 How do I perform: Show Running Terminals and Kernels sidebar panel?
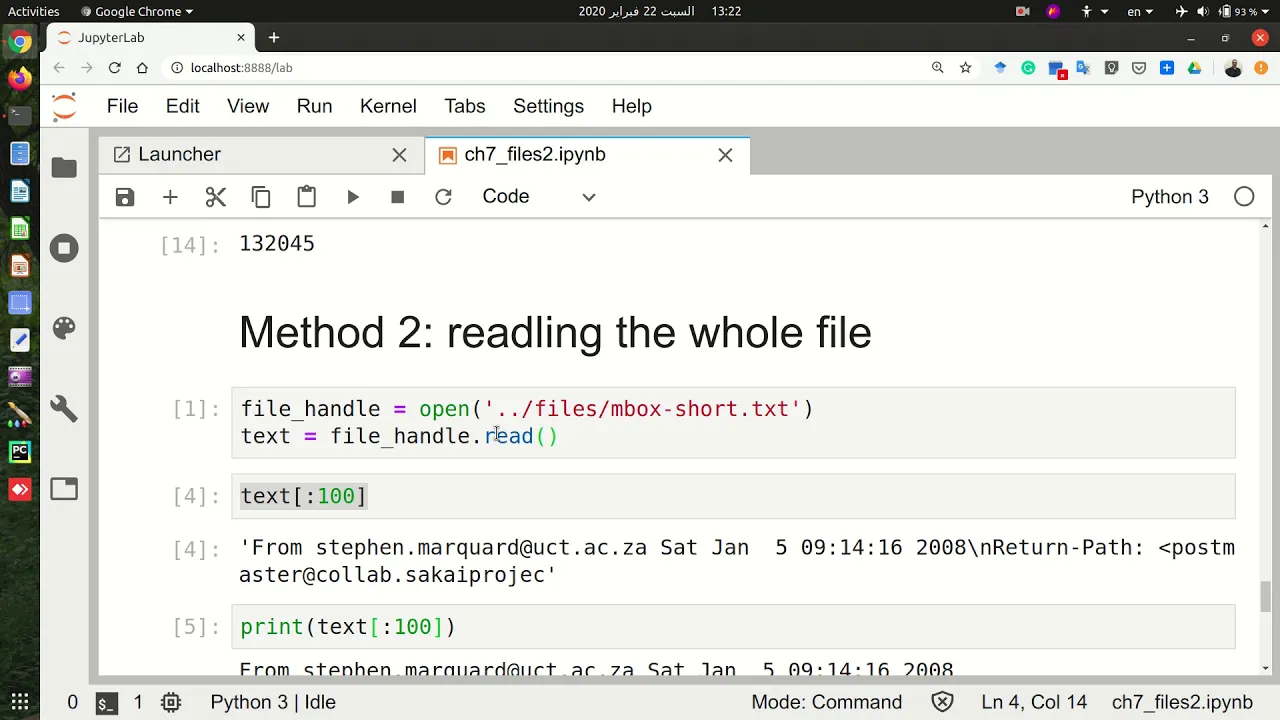point(64,248)
